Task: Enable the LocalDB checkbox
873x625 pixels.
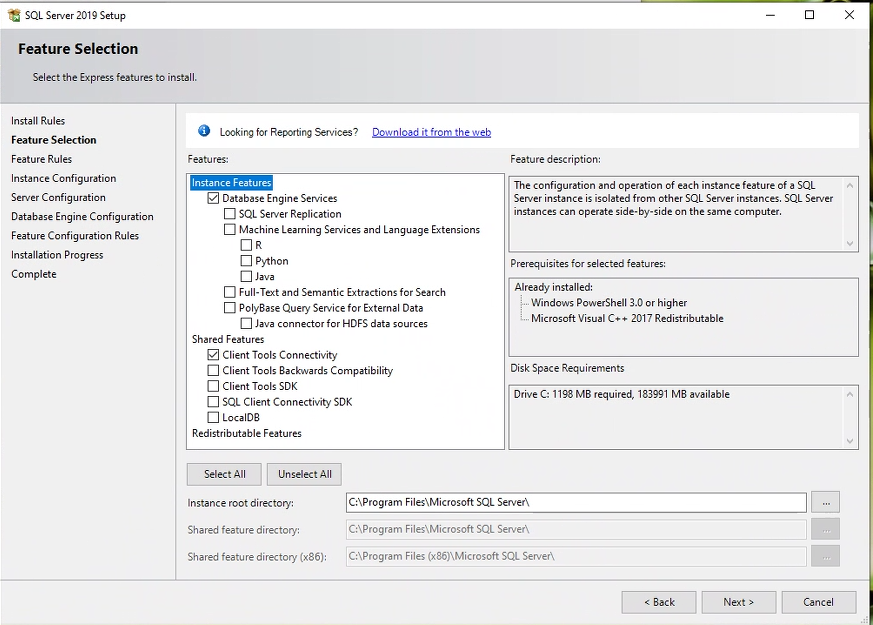Action: (213, 417)
